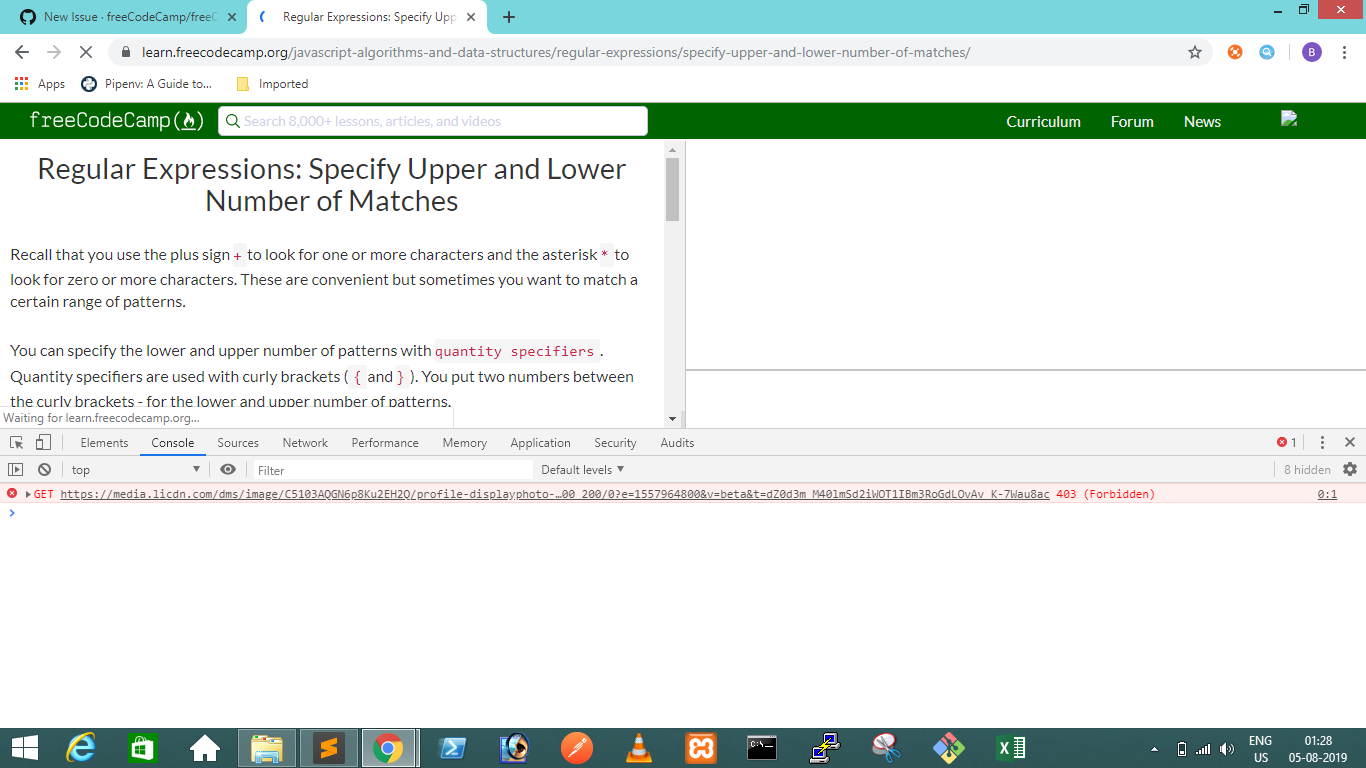Show console sidebar with the panel toggle icon

pyautogui.click(x=15, y=469)
